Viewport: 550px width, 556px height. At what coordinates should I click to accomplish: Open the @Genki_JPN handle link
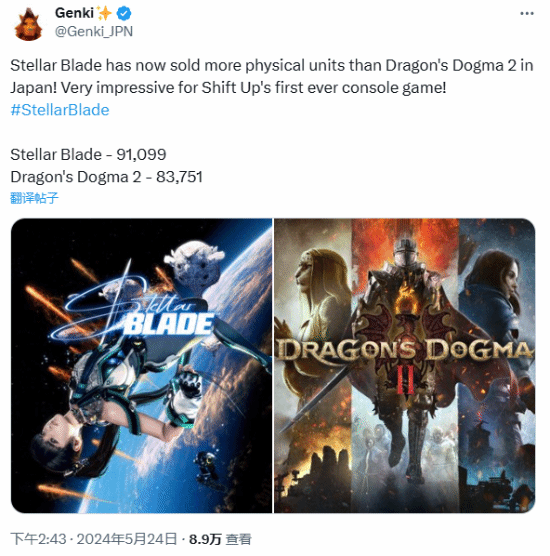94,32
